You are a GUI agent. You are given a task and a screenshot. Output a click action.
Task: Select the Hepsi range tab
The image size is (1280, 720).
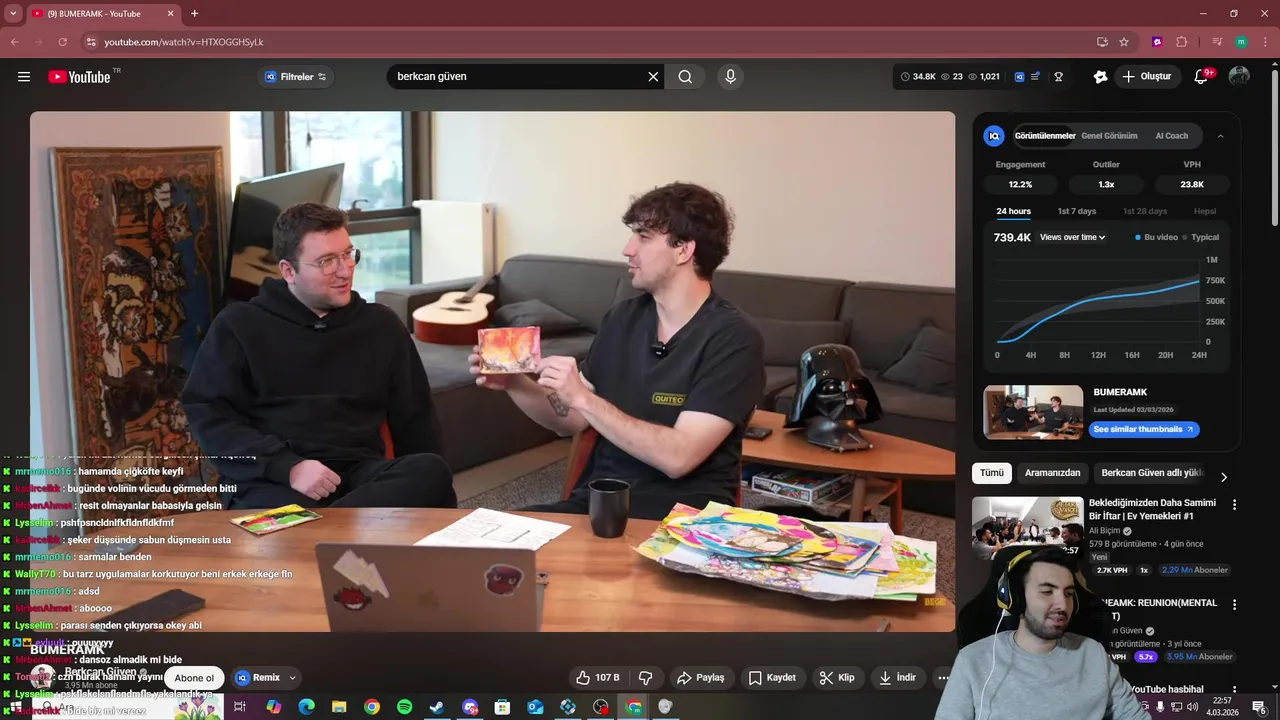(1205, 212)
